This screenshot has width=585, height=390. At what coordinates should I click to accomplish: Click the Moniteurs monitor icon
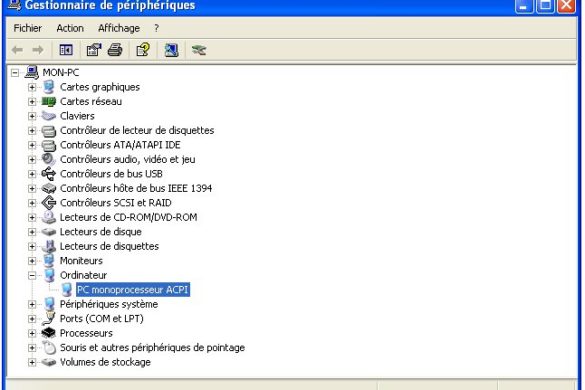[49, 260]
